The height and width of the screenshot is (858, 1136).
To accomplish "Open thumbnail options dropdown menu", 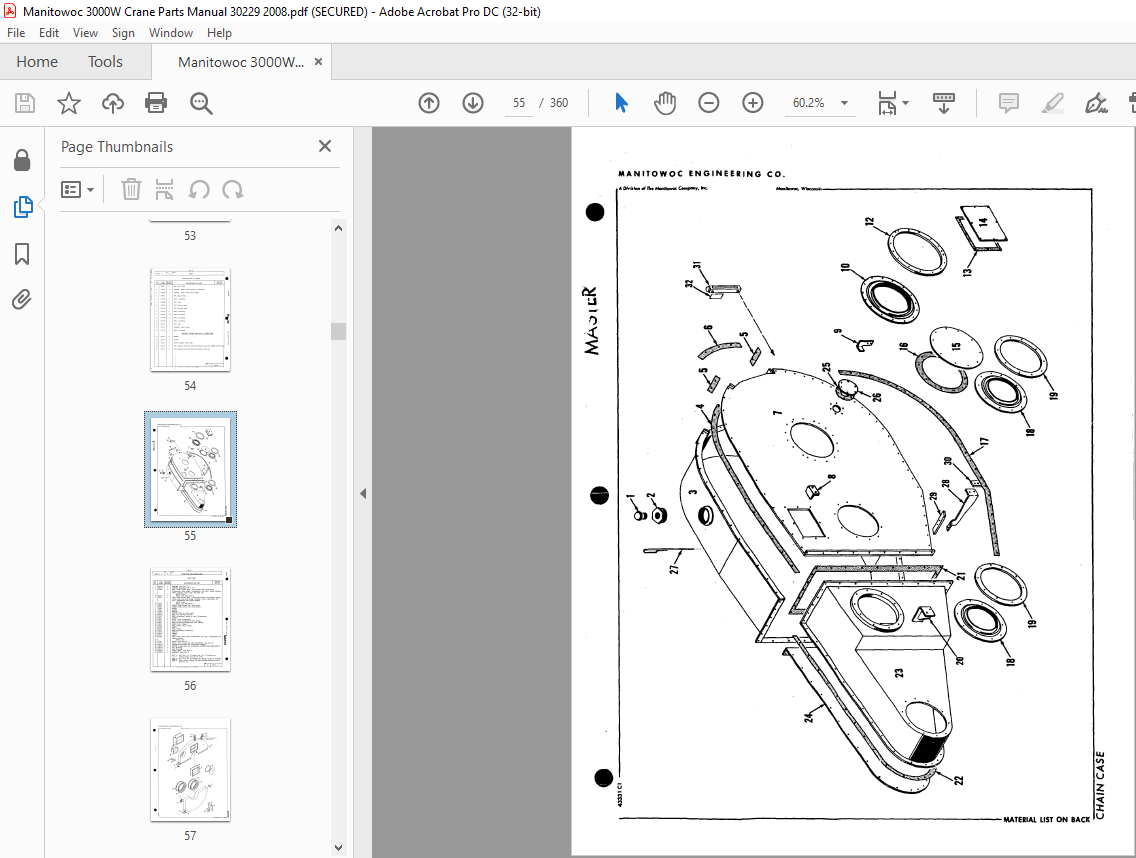I will (78, 190).
